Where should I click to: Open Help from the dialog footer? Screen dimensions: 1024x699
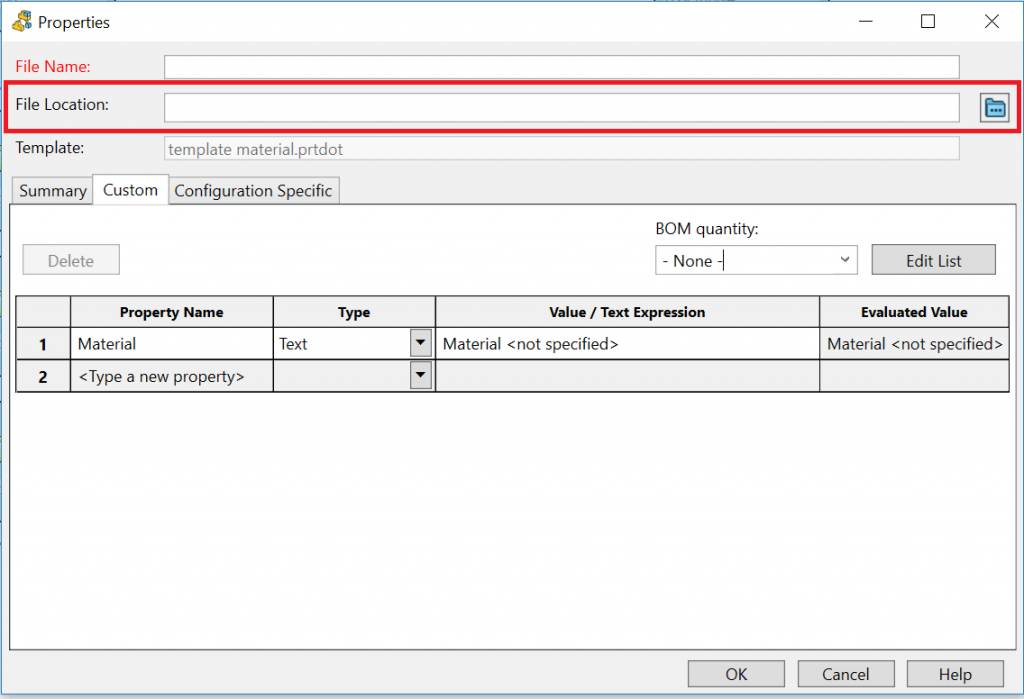coord(954,674)
